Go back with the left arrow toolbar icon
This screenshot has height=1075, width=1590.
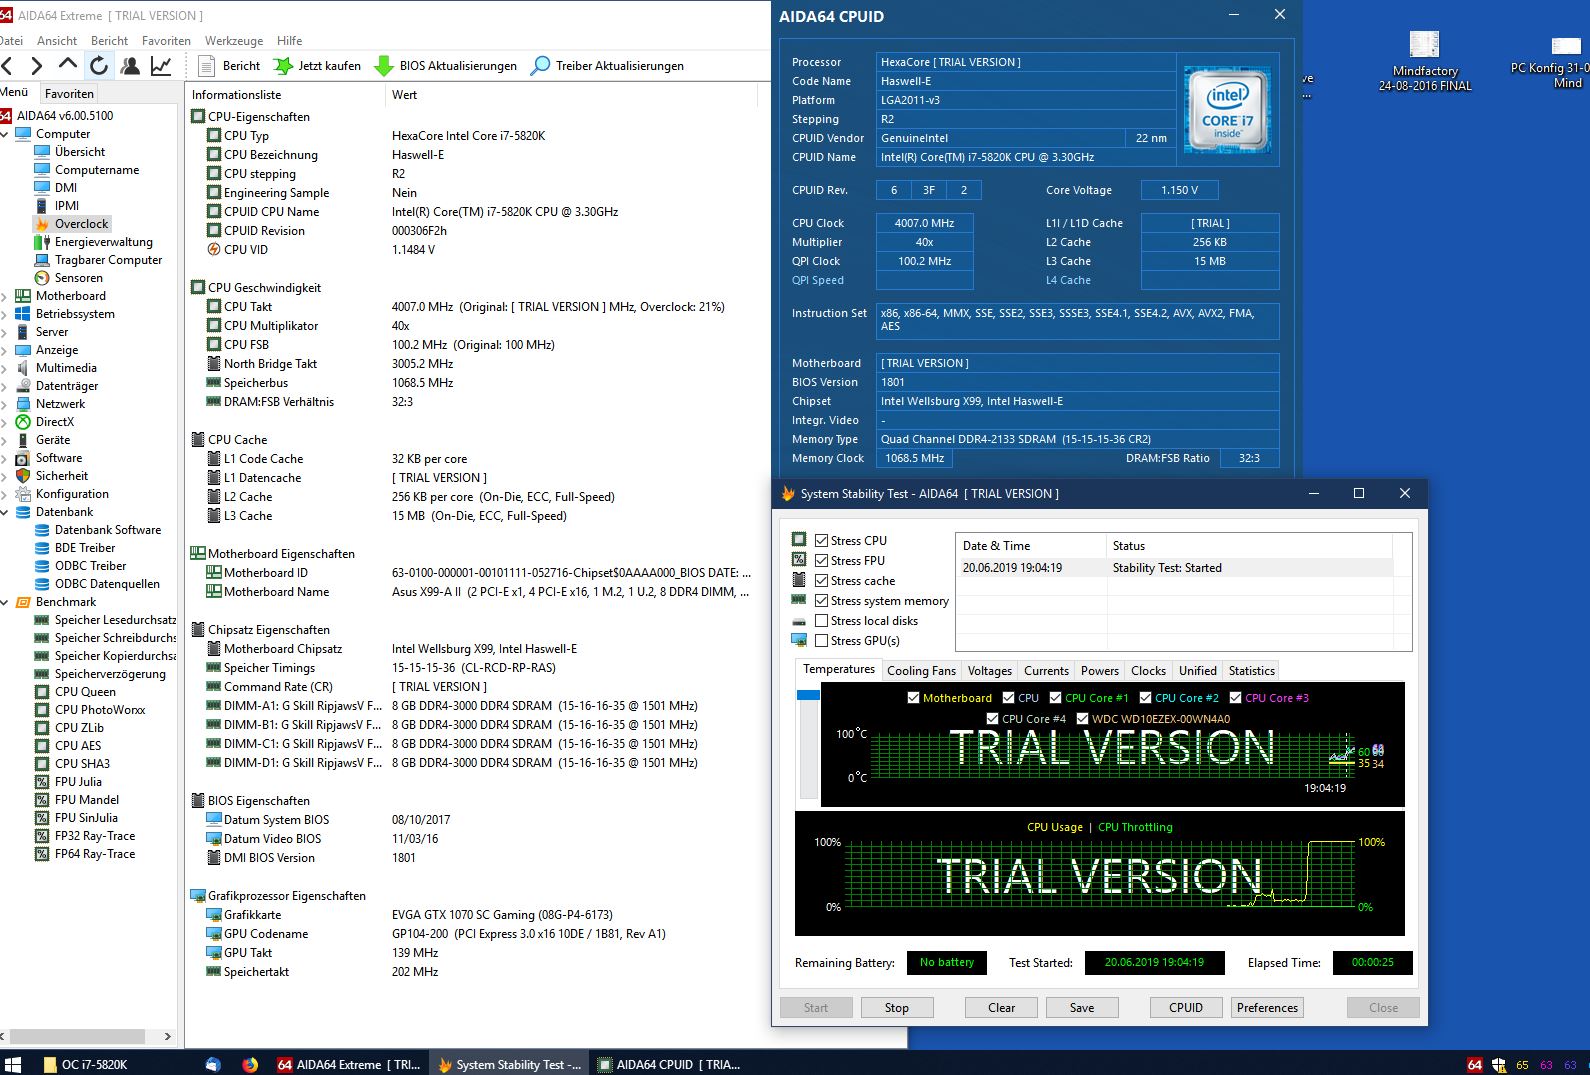[x=7, y=66]
